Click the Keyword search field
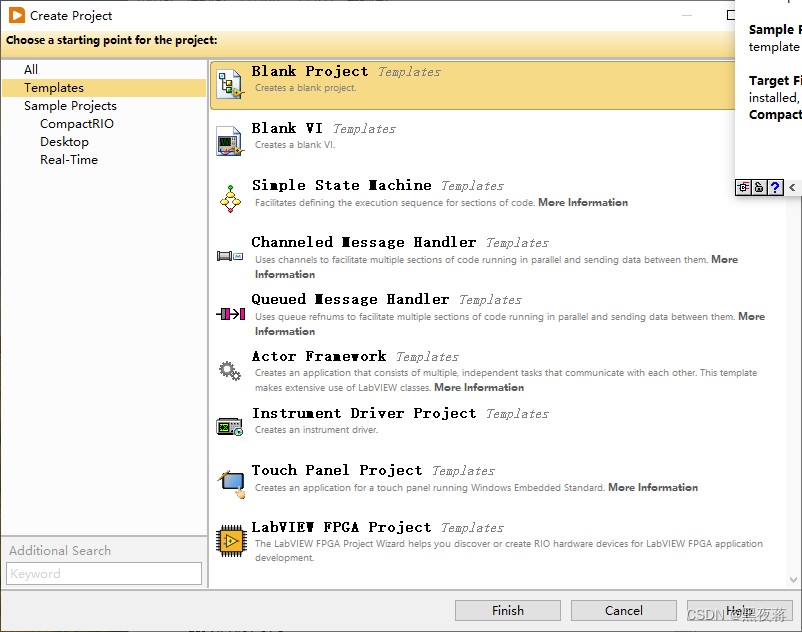The width and height of the screenshot is (802, 632). click(x=104, y=573)
